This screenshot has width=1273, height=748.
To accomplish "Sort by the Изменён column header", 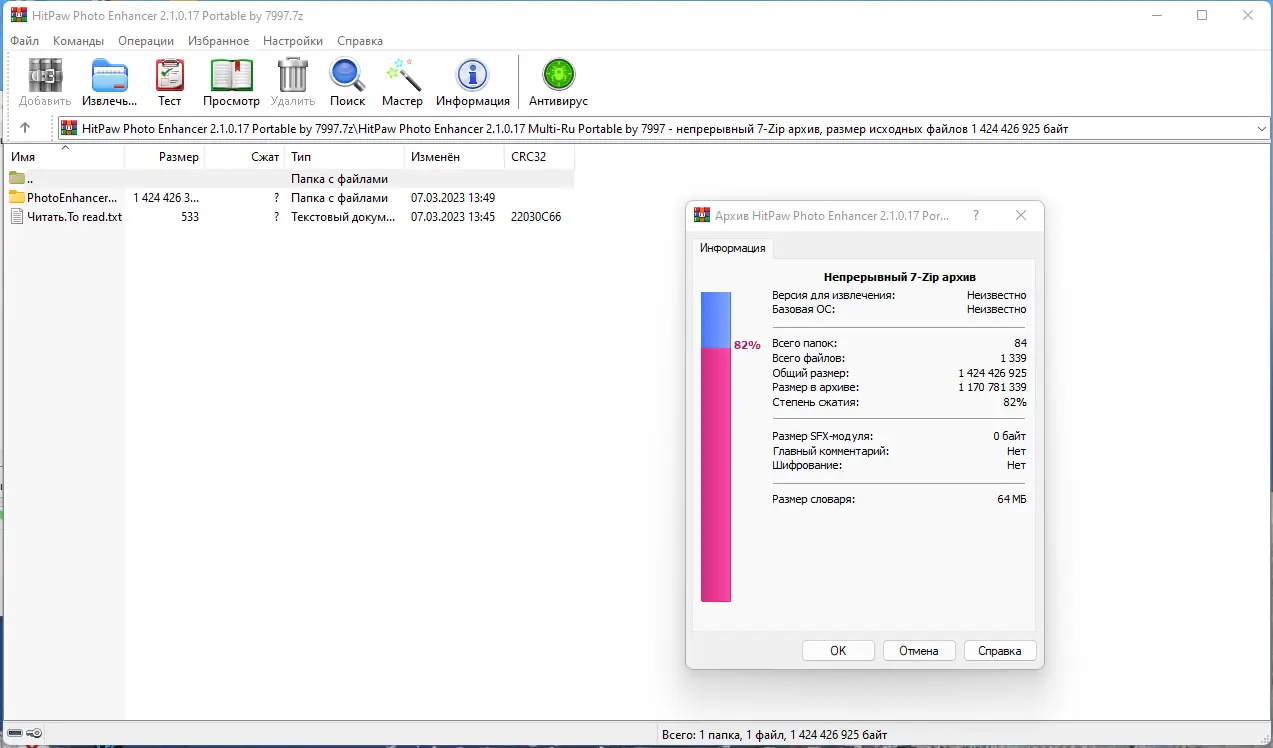I will (x=455, y=157).
